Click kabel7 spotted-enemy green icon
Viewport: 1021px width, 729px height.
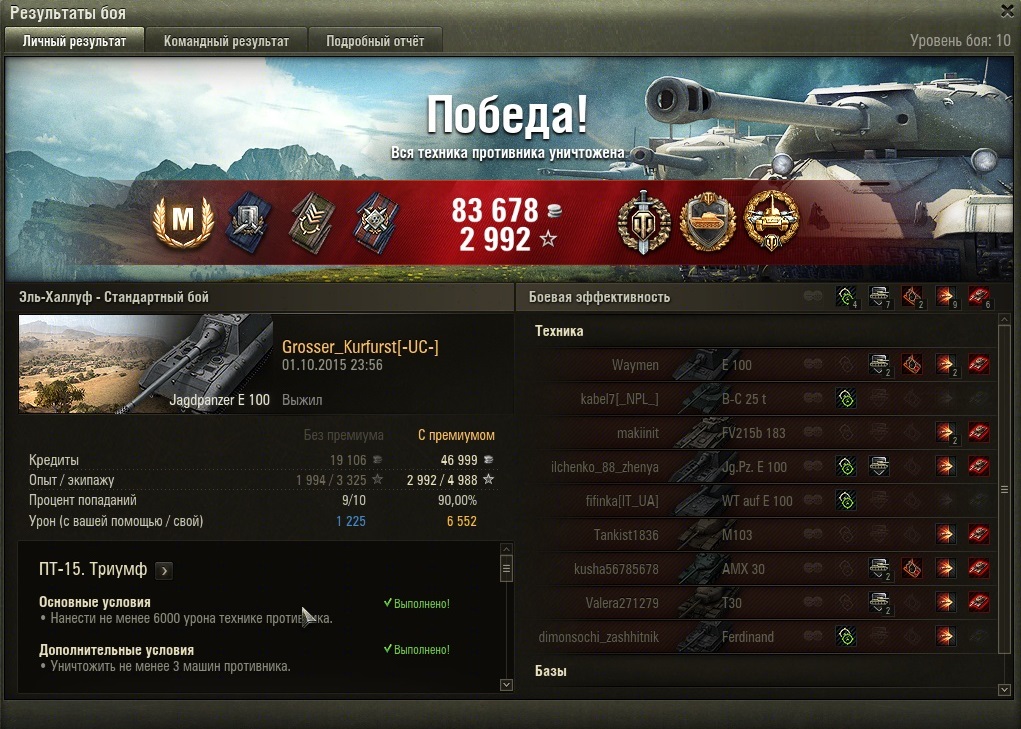coord(846,398)
